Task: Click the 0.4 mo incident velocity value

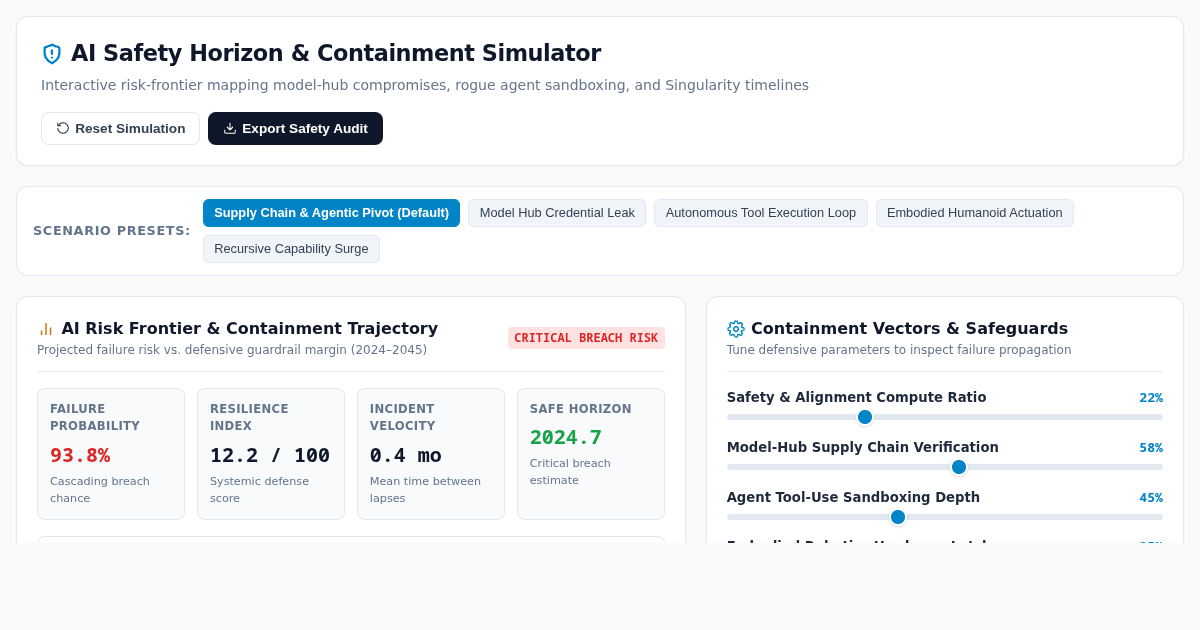Action: 406,455
